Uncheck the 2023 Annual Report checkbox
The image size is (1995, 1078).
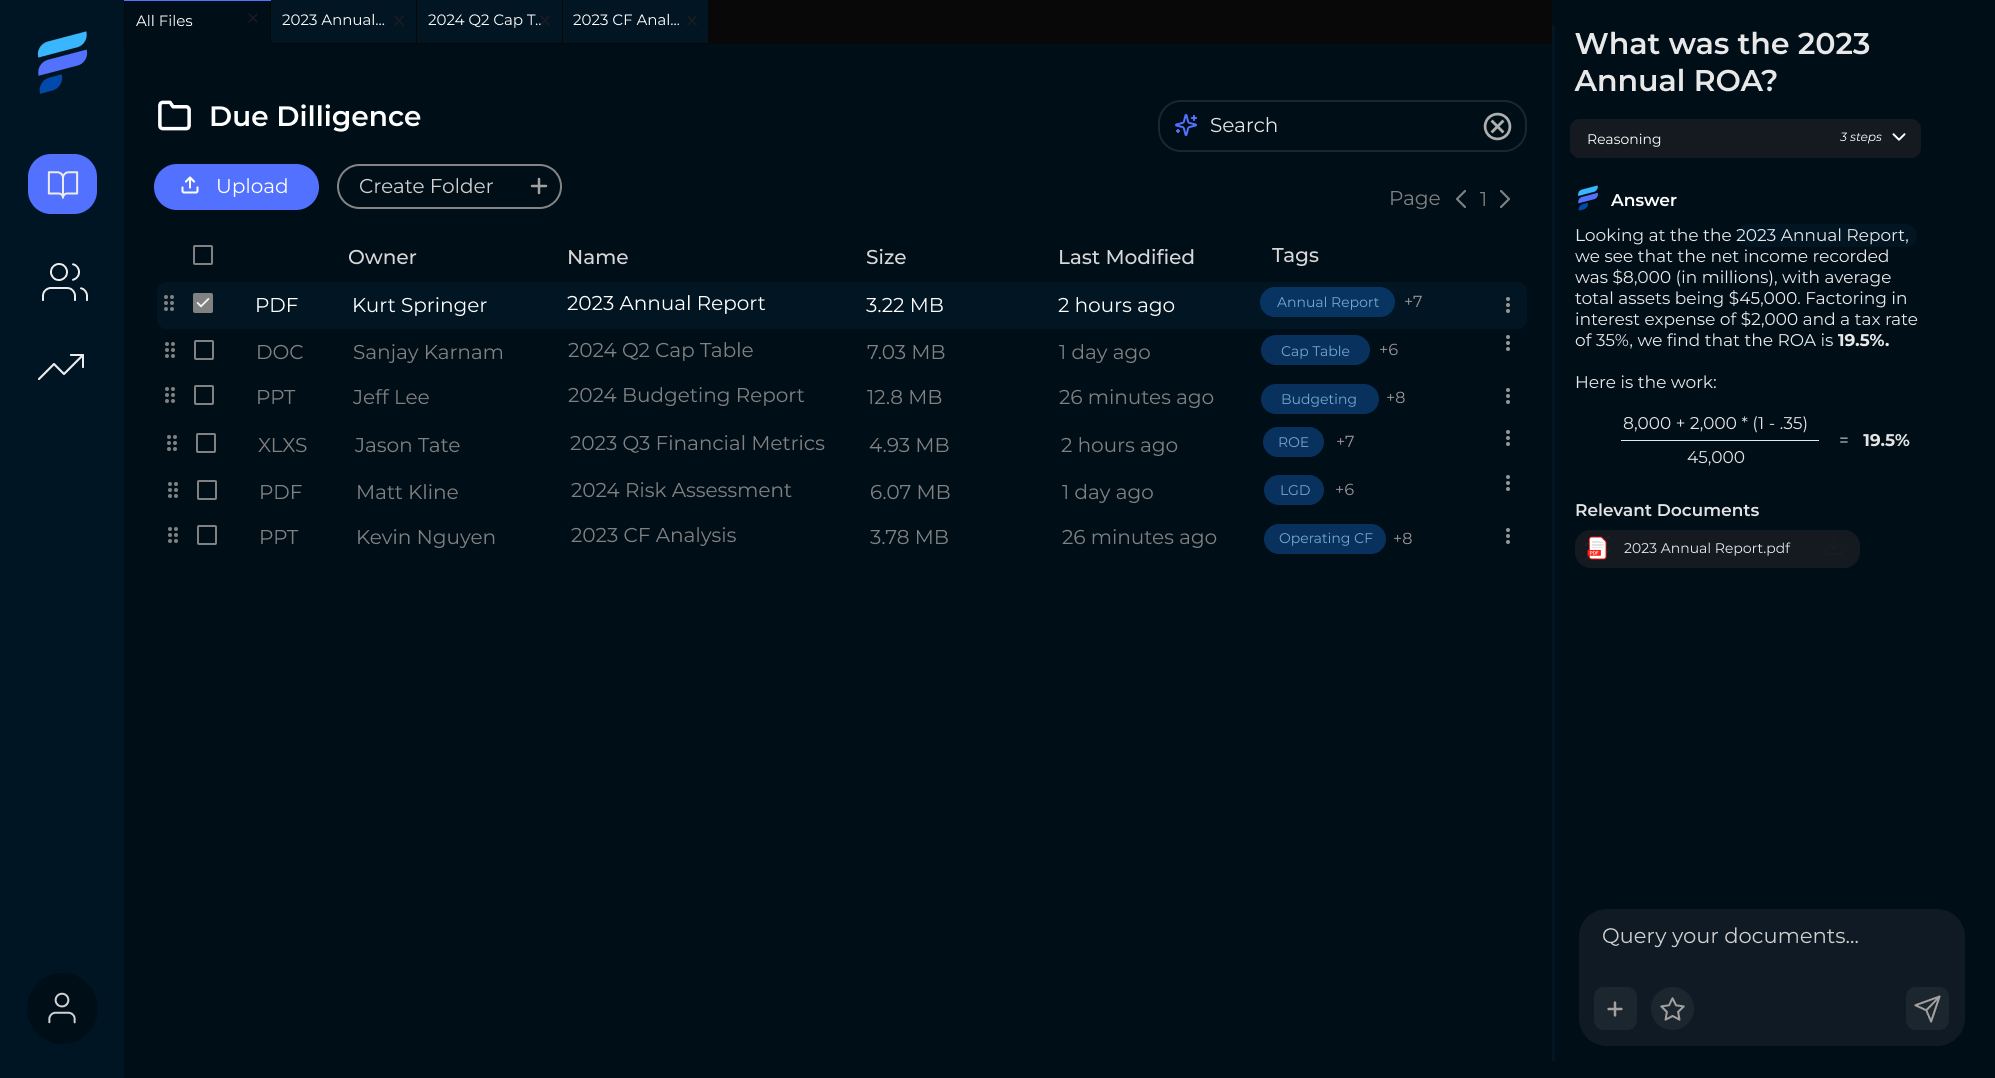203,303
